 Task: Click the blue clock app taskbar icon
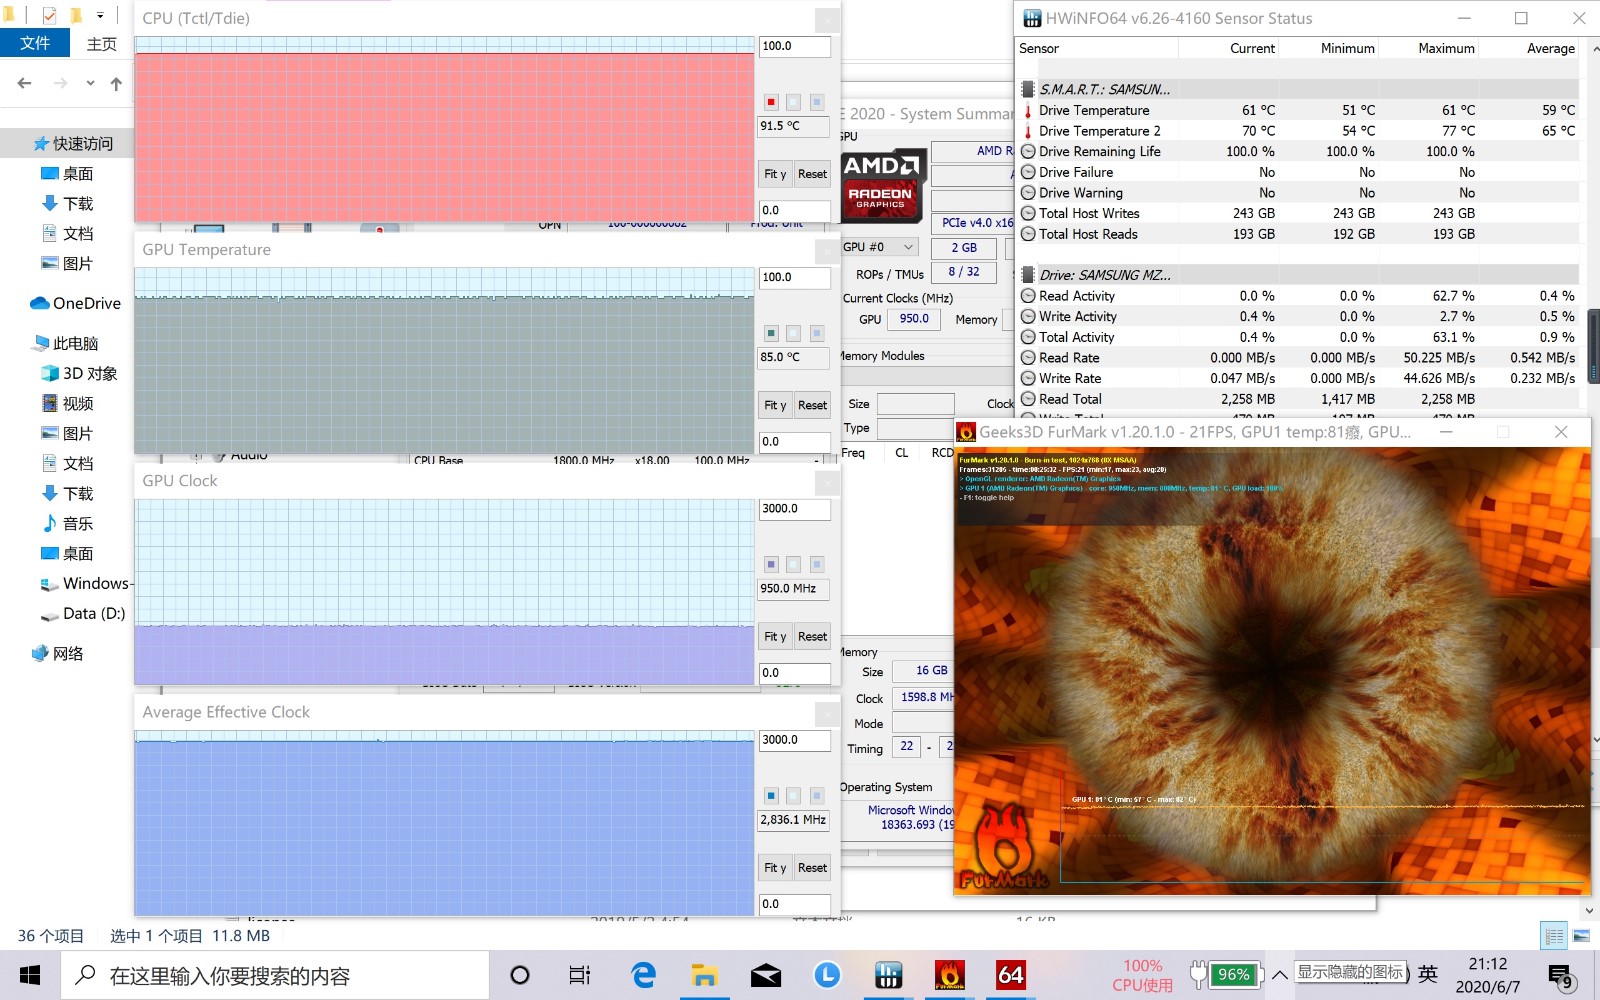click(827, 974)
